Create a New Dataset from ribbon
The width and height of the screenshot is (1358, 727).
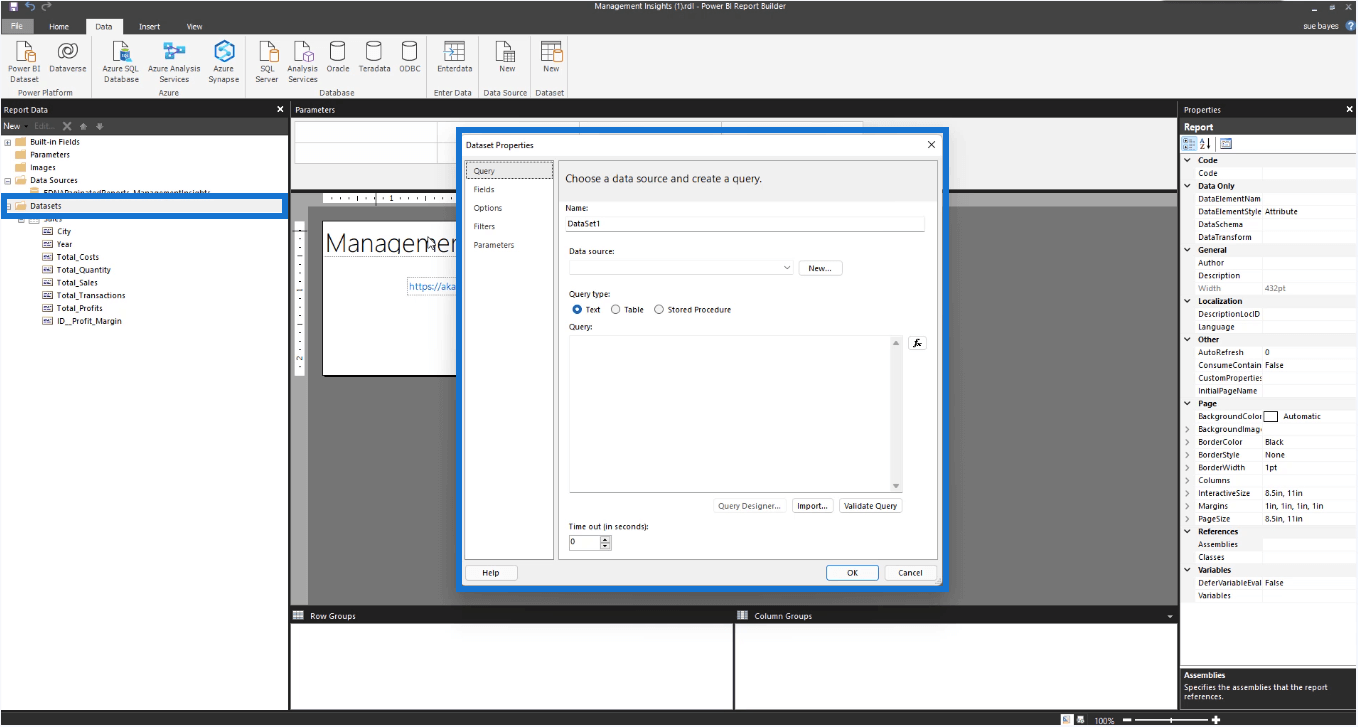point(551,57)
